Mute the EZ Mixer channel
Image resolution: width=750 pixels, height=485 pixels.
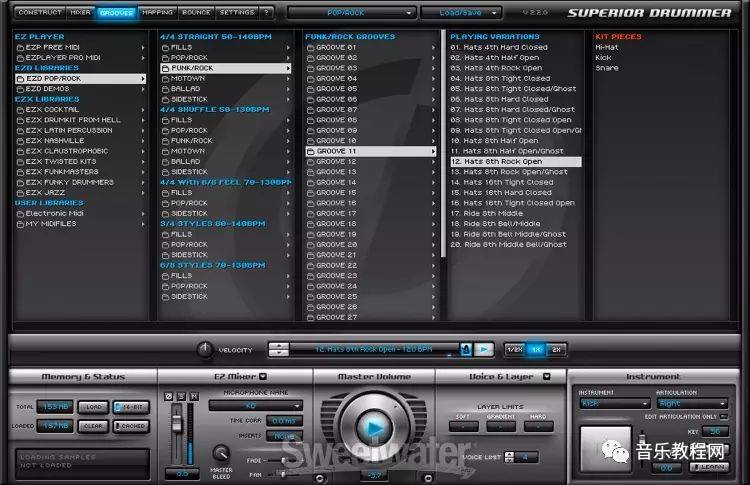click(x=194, y=396)
